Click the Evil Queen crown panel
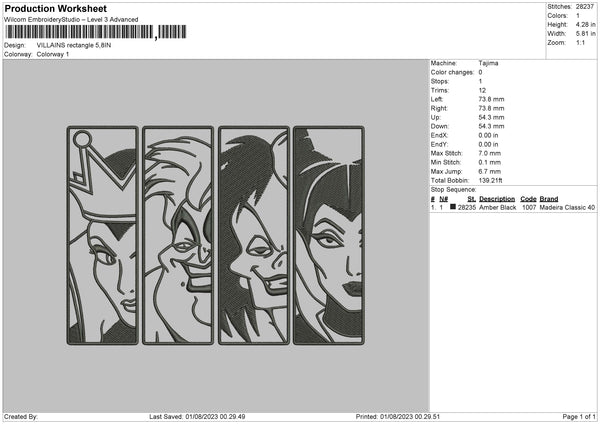The height and width of the screenshot is (424, 600). pyautogui.click(x=103, y=235)
